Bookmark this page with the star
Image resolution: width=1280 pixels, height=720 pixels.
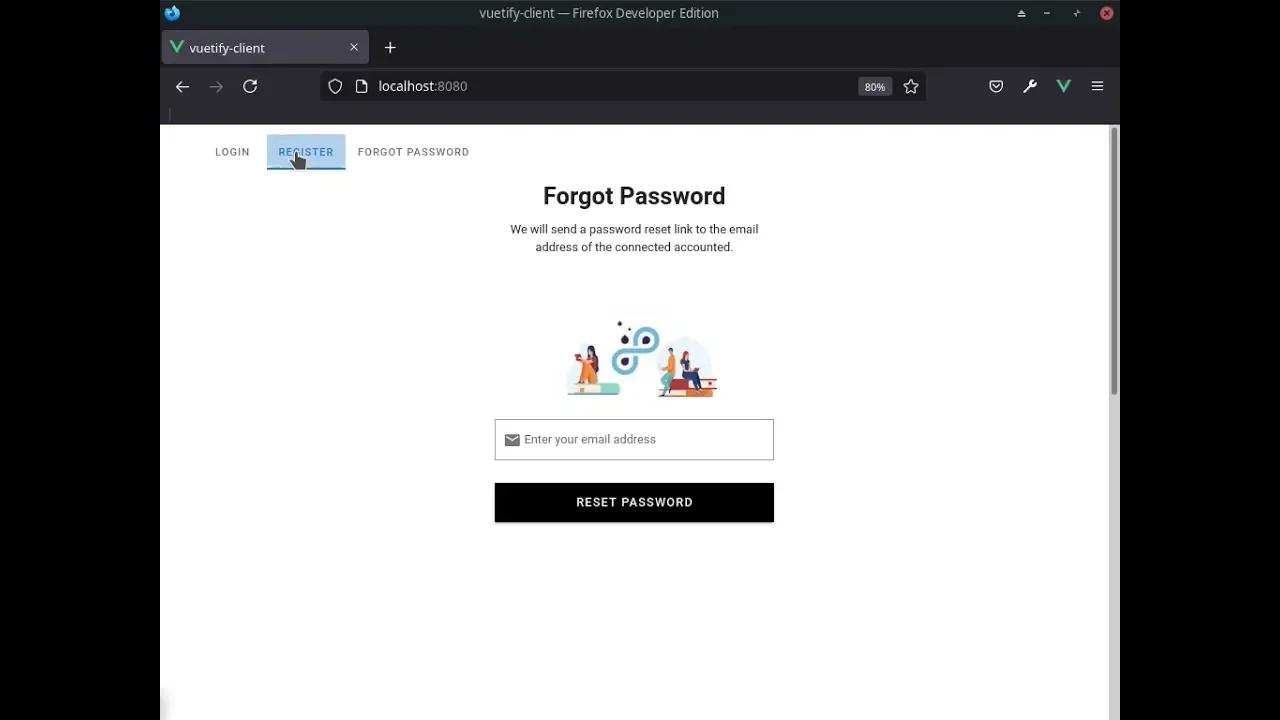pyautogui.click(x=911, y=87)
